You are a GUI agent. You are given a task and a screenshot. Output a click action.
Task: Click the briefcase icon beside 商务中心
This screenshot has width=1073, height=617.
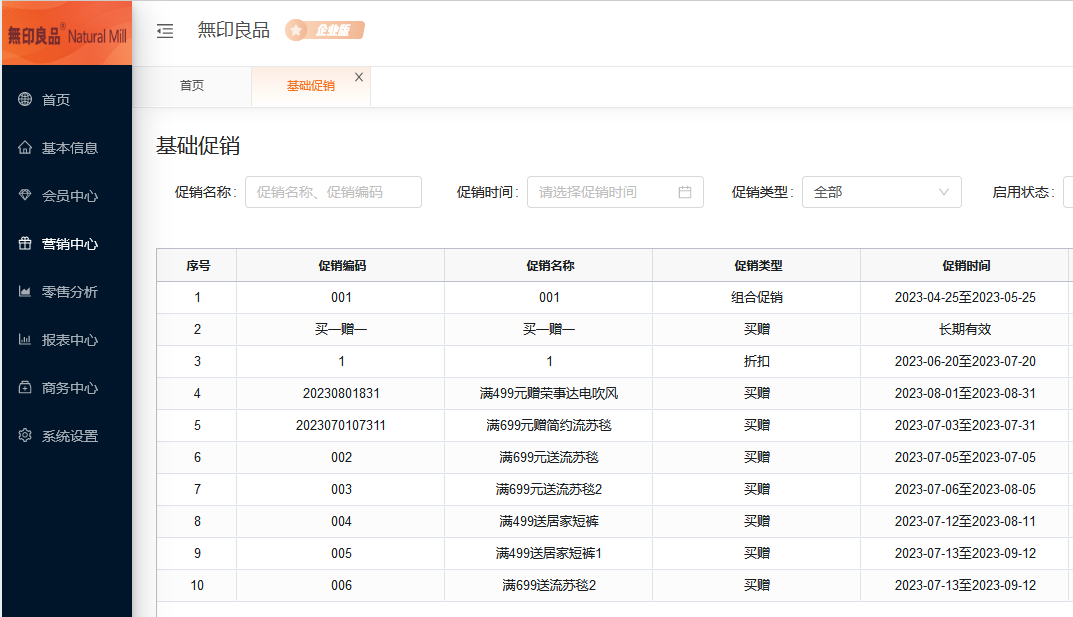25,388
